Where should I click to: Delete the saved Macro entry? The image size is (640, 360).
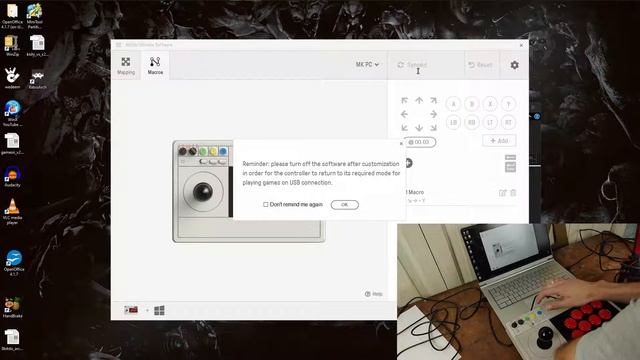513,193
